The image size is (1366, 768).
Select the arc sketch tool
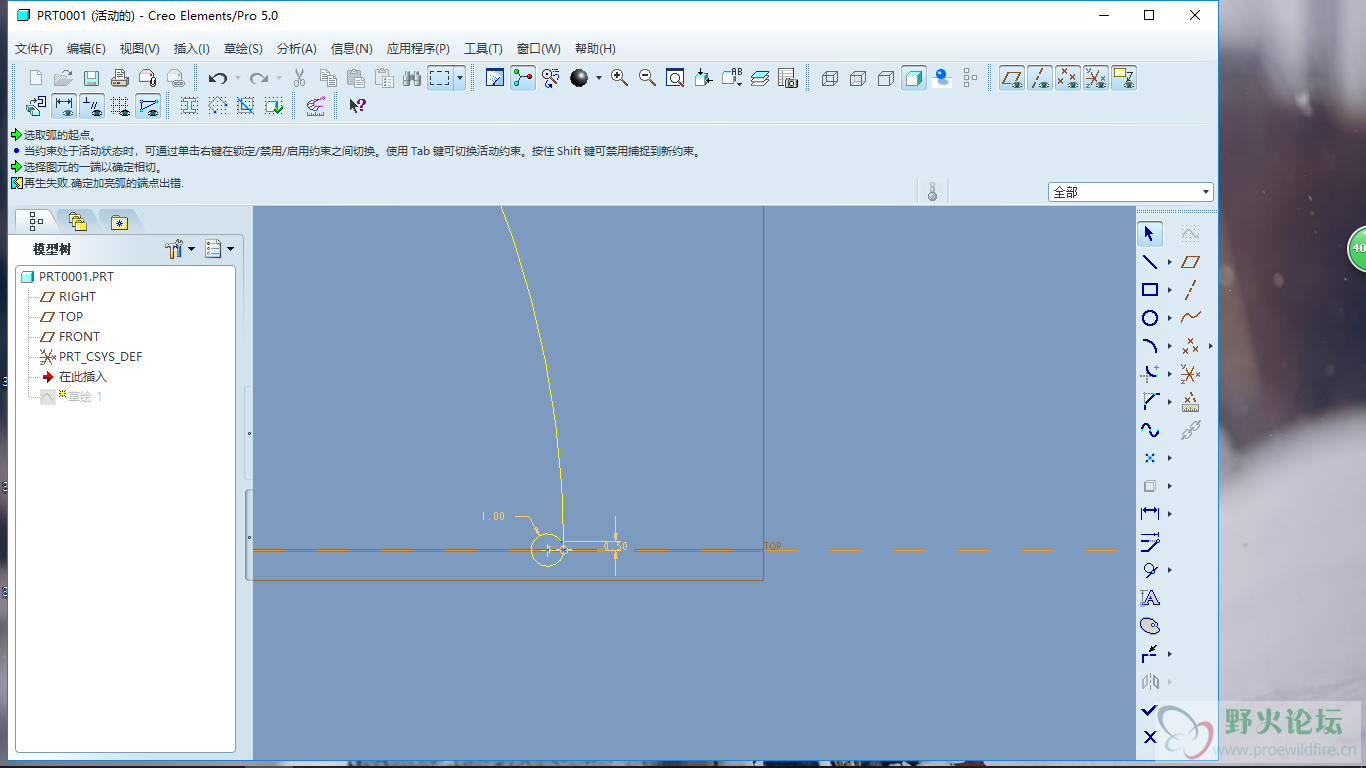[1150, 346]
